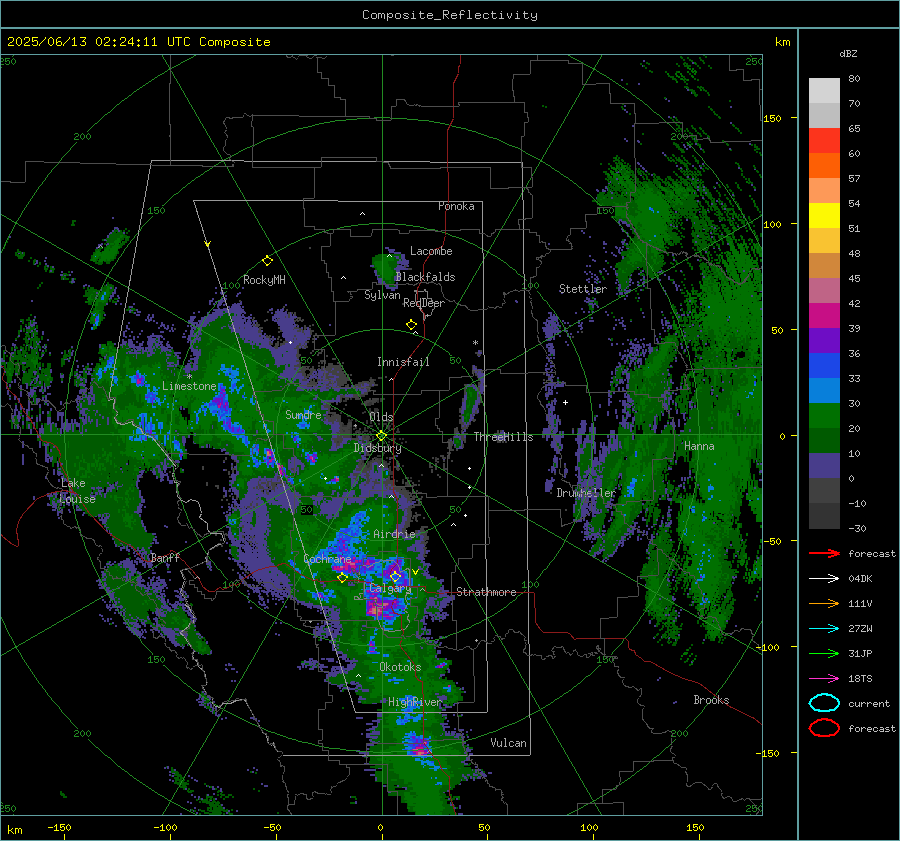900x841 pixels.
Task: Click yellow diamond radar-center marker near Olds
Action: pos(381,436)
